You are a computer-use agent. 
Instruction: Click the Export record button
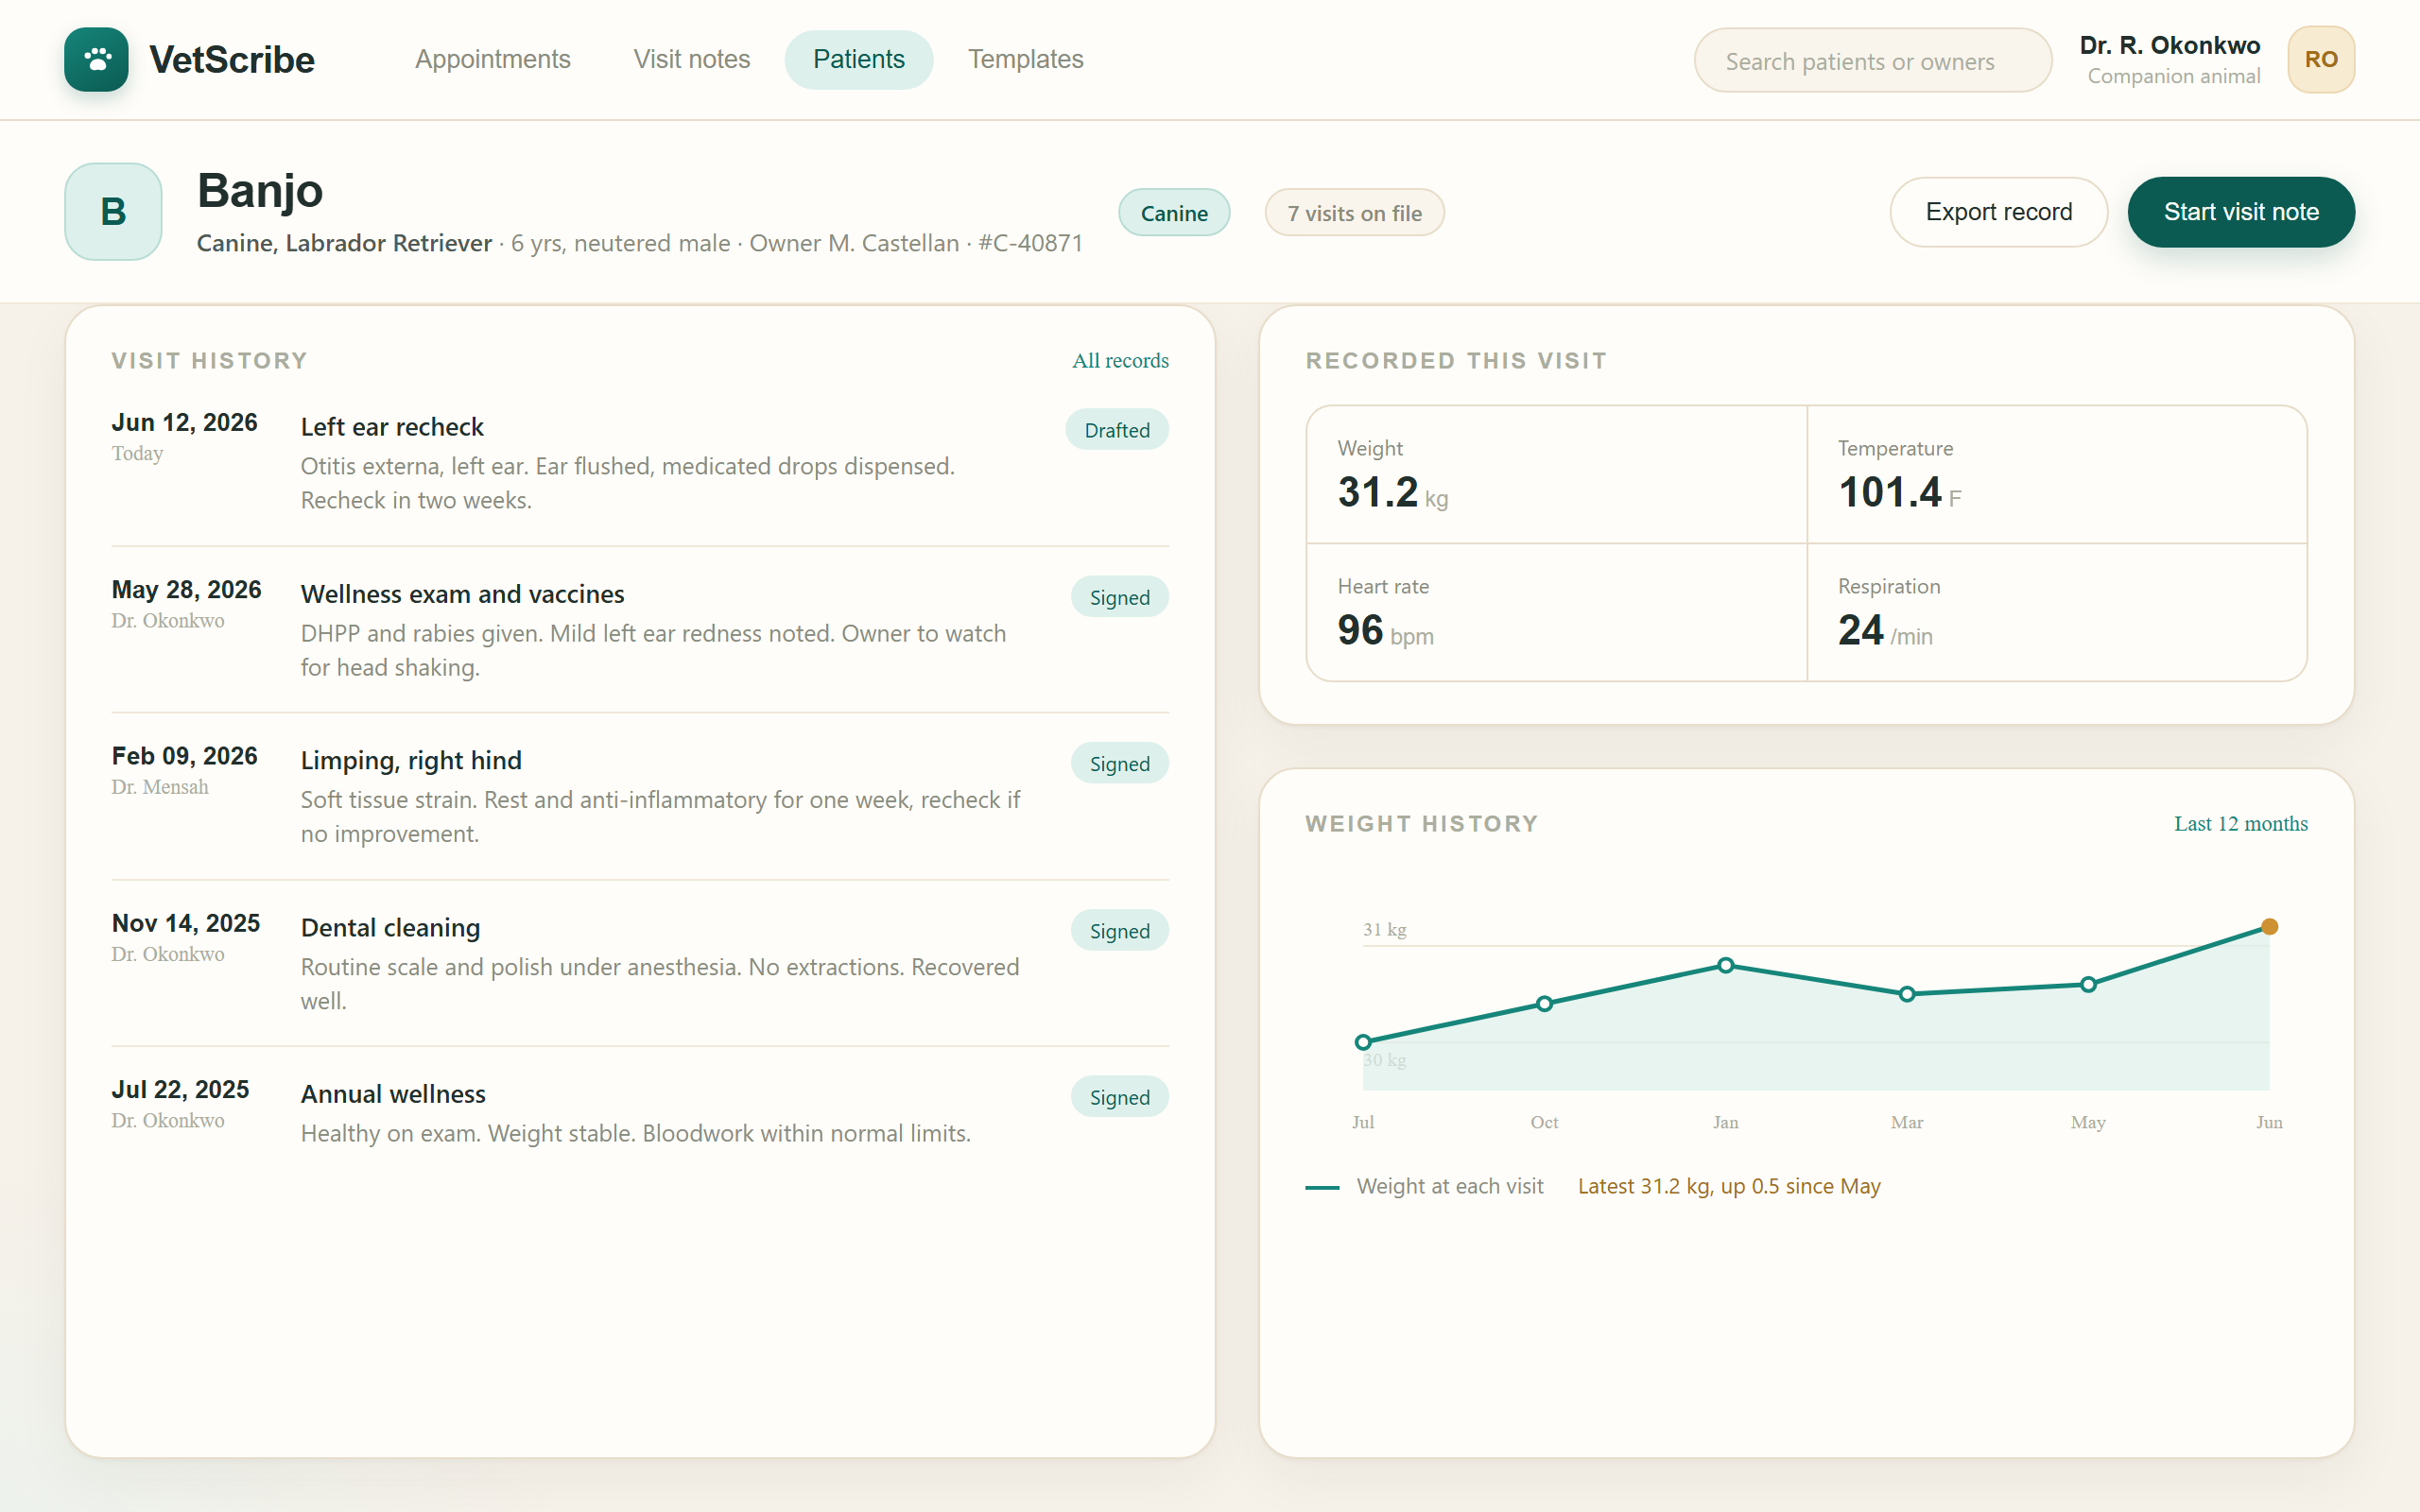pyautogui.click(x=1998, y=212)
